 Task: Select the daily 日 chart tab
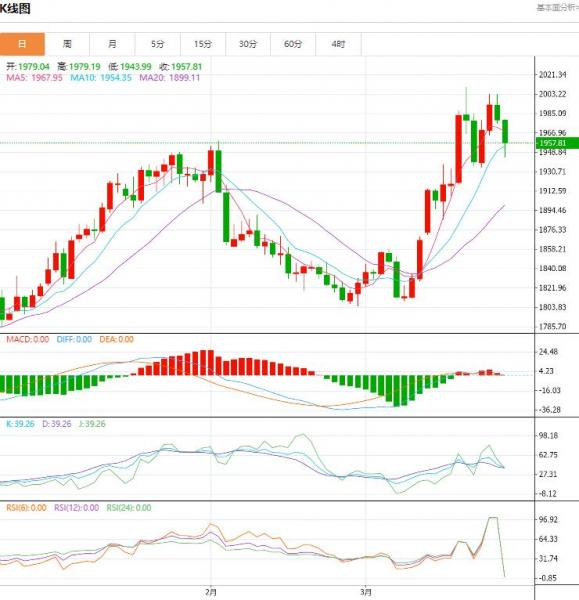coord(22,44)
